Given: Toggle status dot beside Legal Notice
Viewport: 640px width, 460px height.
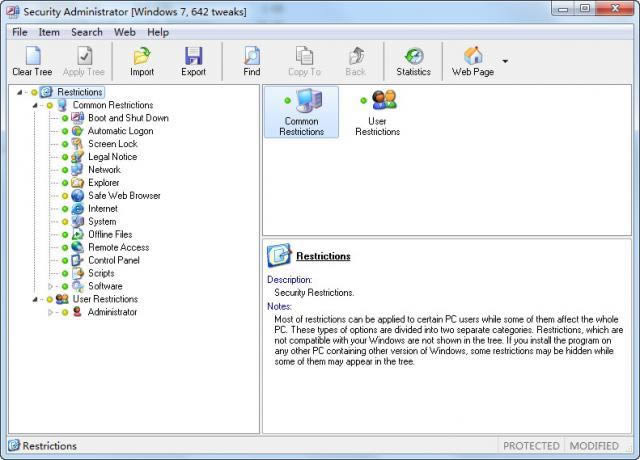Looking at the screenshot, I should point(65,157).
